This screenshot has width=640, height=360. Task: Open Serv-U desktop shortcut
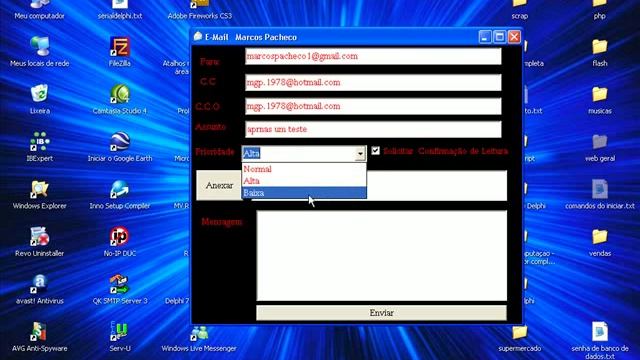[x=120, y=337]
